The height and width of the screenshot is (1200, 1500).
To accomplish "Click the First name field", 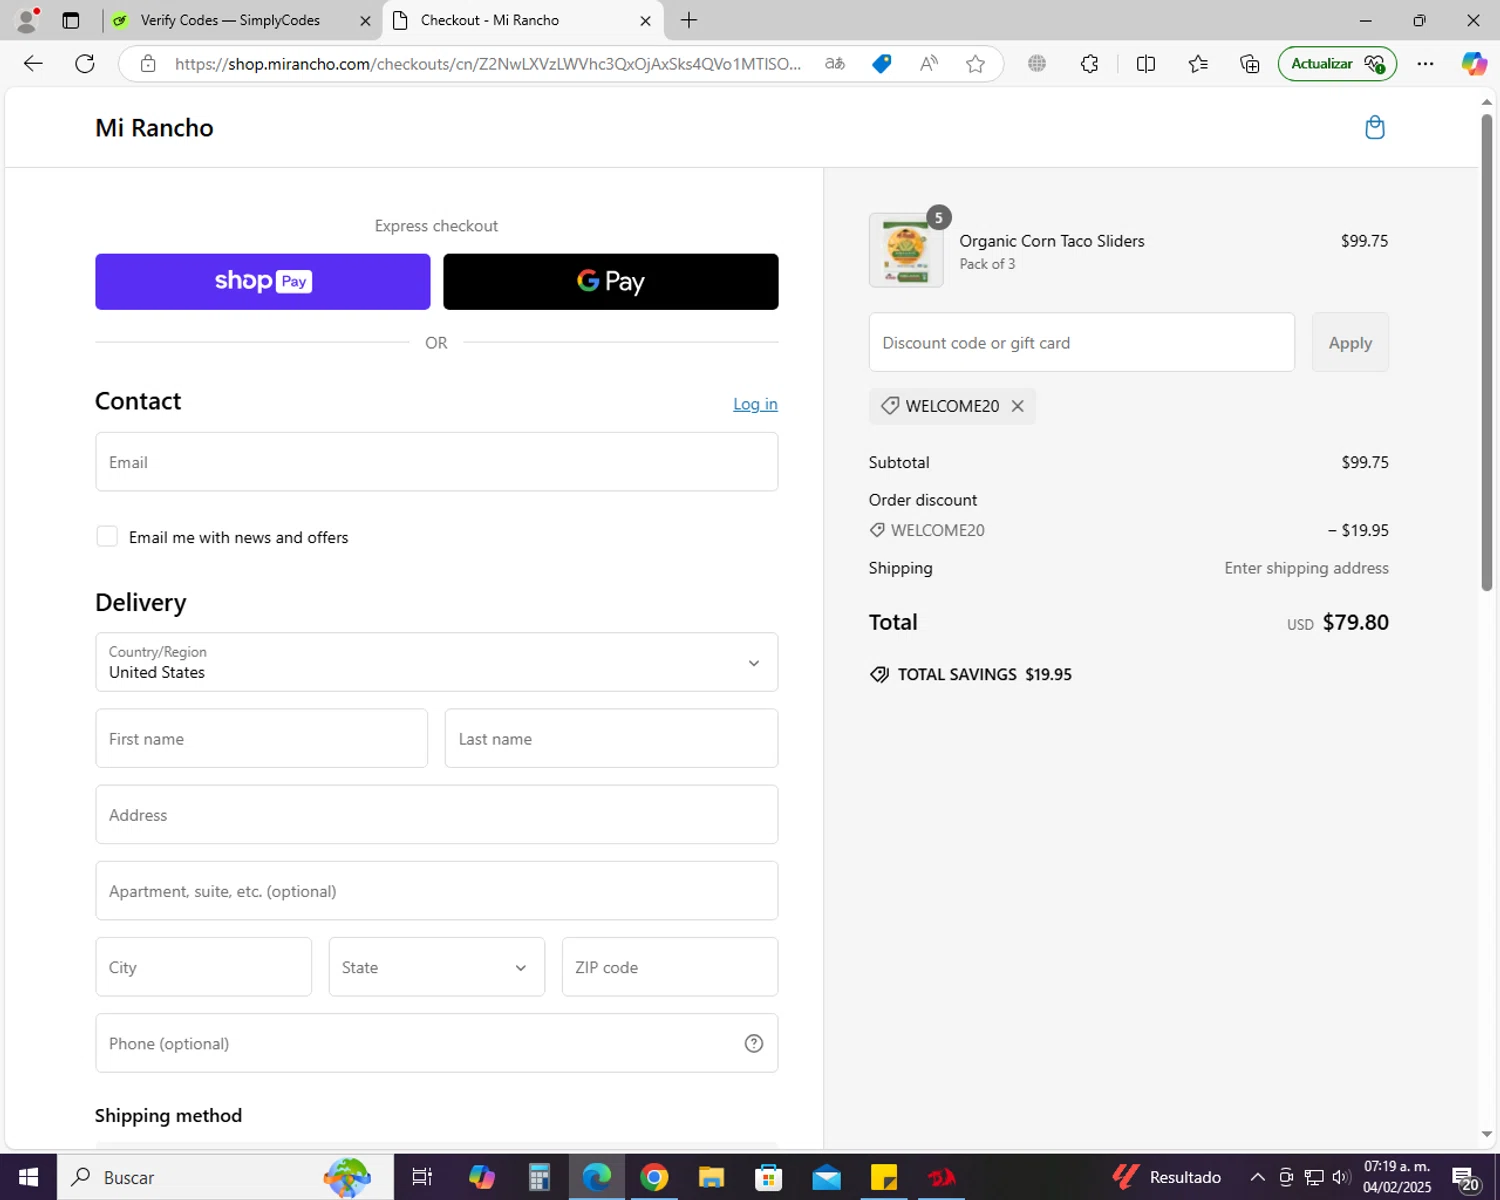I will (x=261, y=738).
